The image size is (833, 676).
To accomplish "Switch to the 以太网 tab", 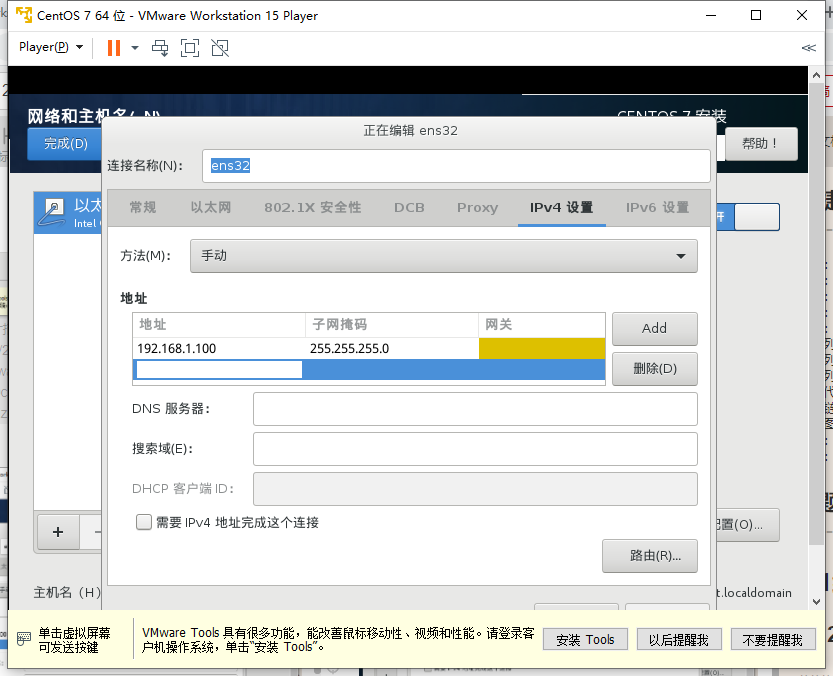I will tap(211, 207).
